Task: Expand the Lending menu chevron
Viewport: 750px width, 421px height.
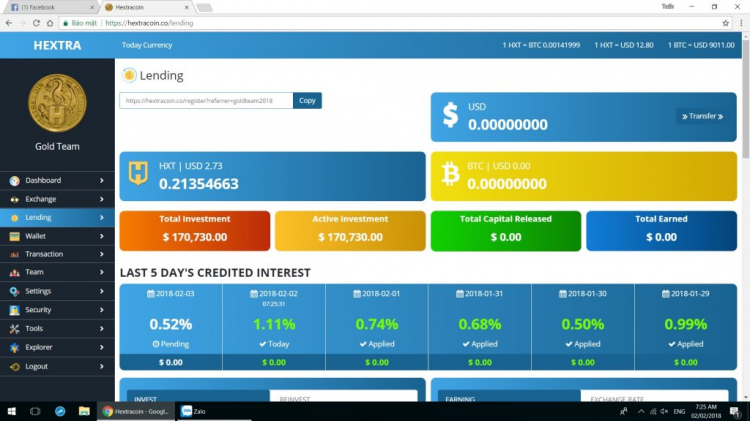Action: (102, 218)
